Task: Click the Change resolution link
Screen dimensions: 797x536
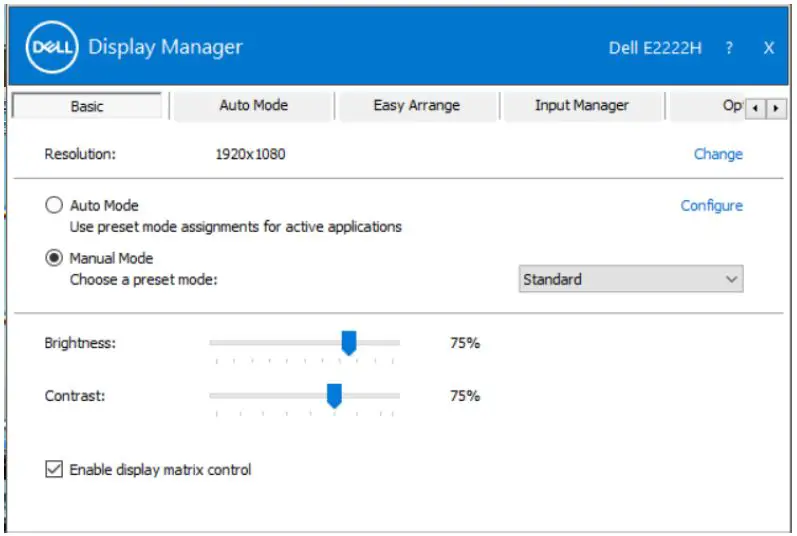Action: tap(718, 154)
